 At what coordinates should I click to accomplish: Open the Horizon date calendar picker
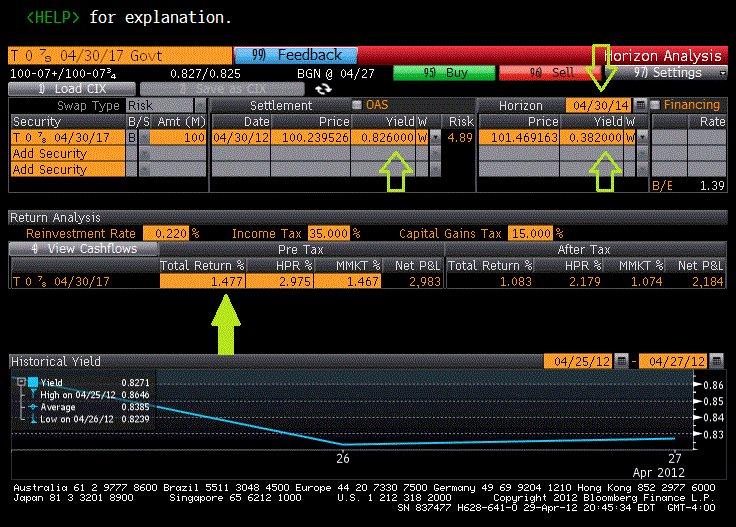(638, 105)
